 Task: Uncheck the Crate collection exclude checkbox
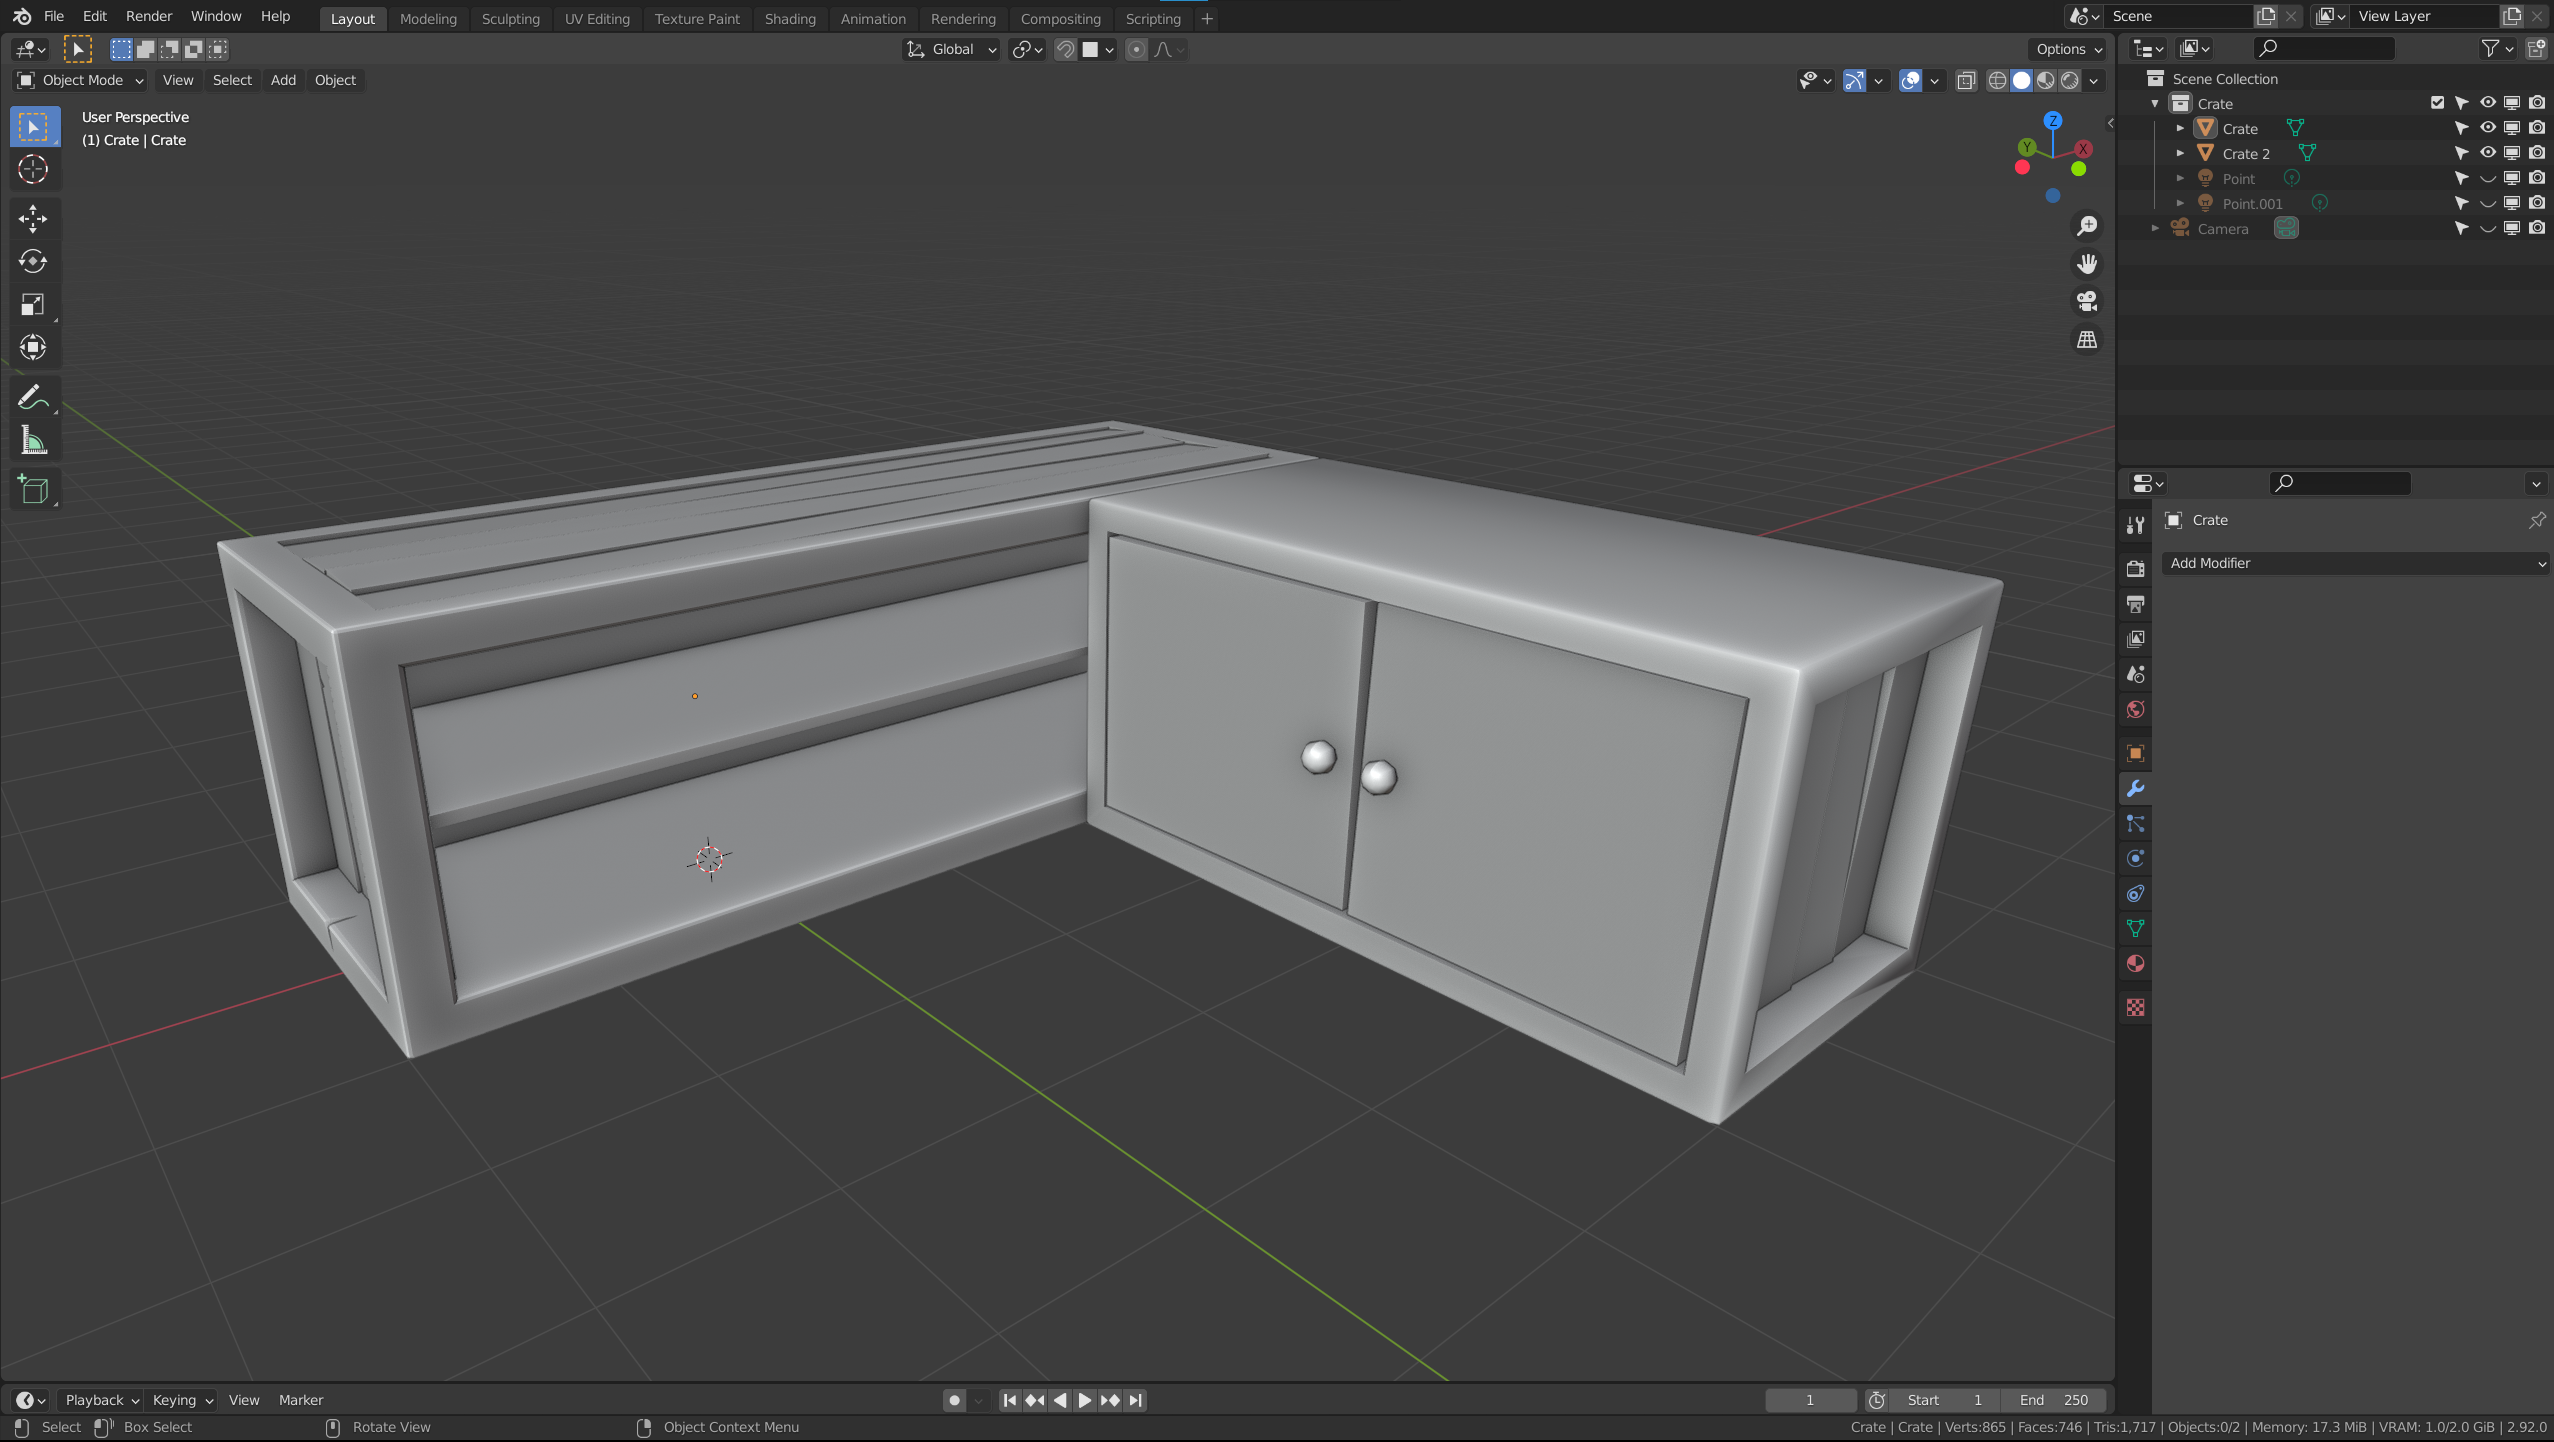[2437, 103]
